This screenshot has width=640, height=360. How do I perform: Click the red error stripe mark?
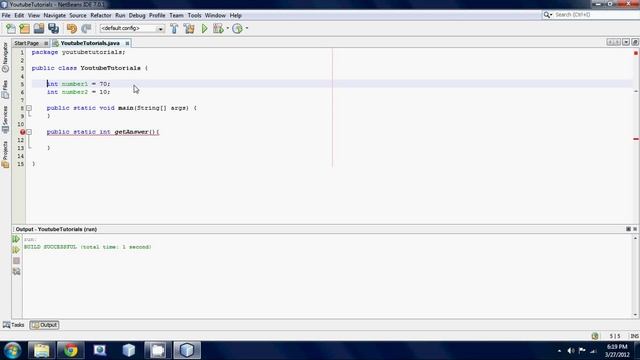(636, 139)
